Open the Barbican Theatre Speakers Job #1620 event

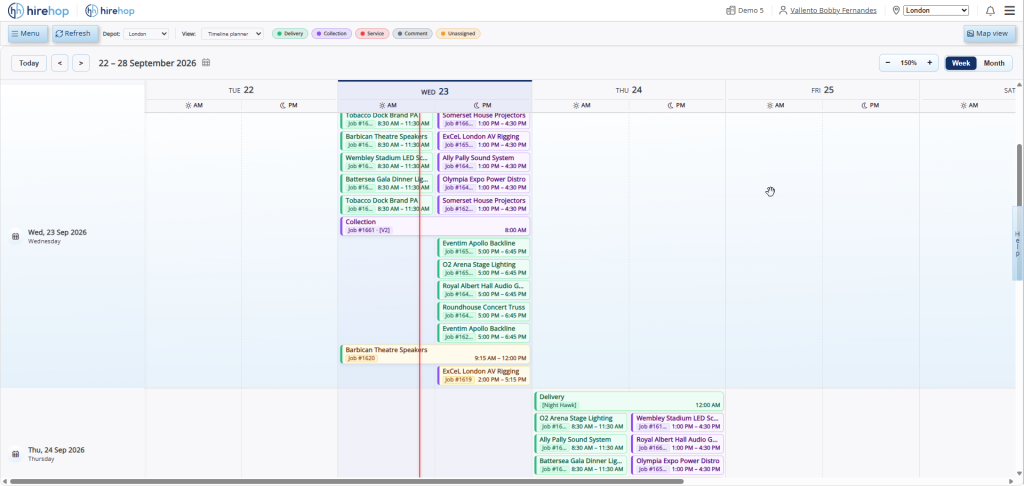(x=435, y=354)
